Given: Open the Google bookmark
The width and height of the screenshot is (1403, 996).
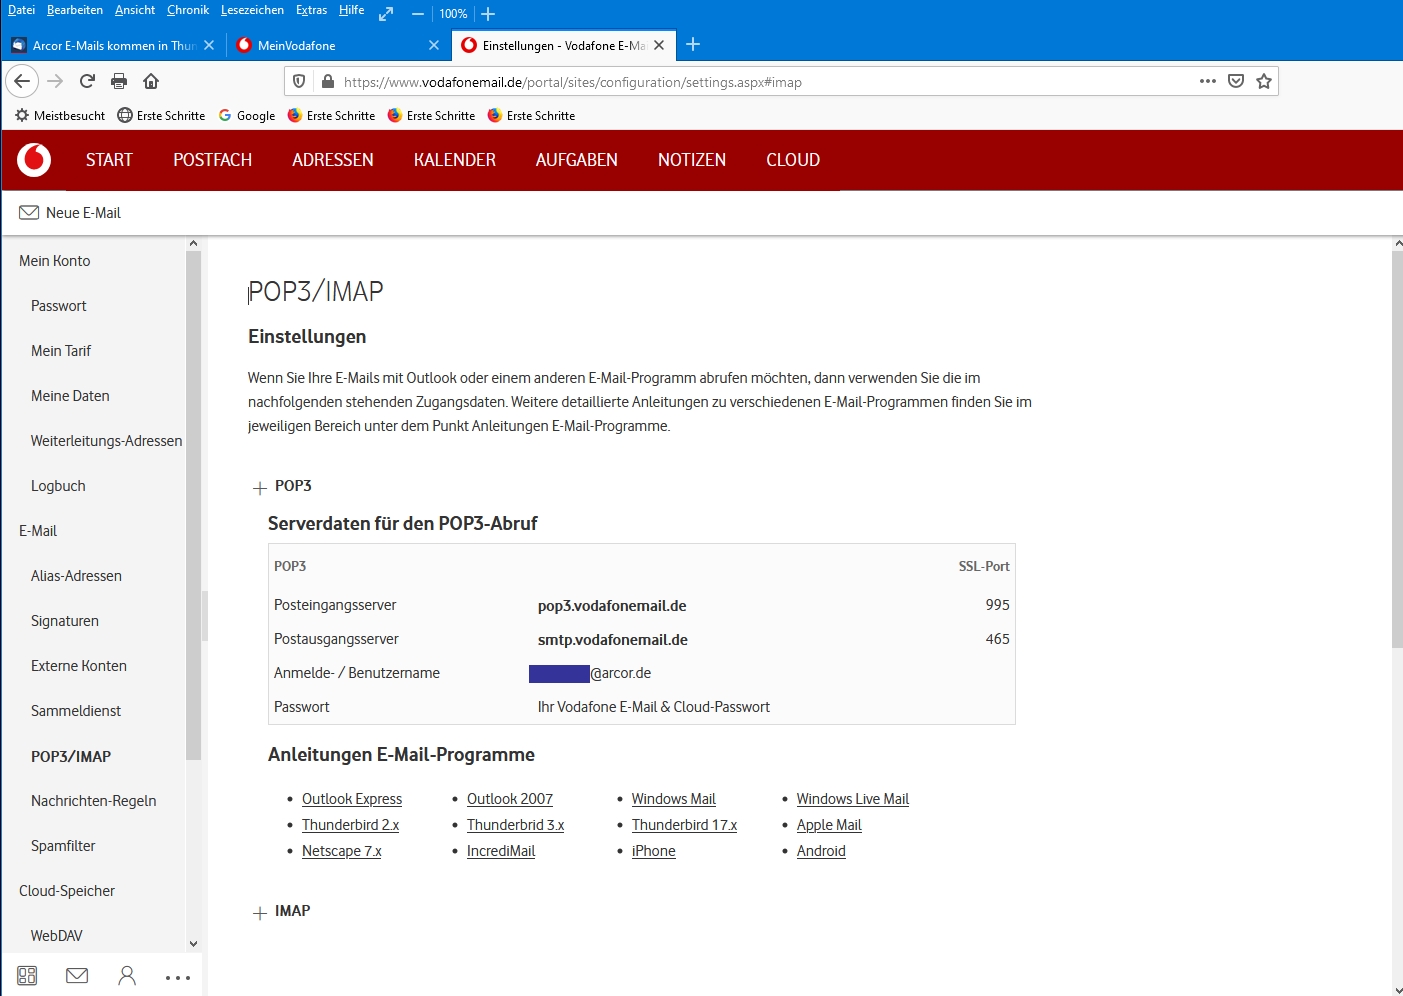Looking at the screenshot, I should (x=246, y=115).
